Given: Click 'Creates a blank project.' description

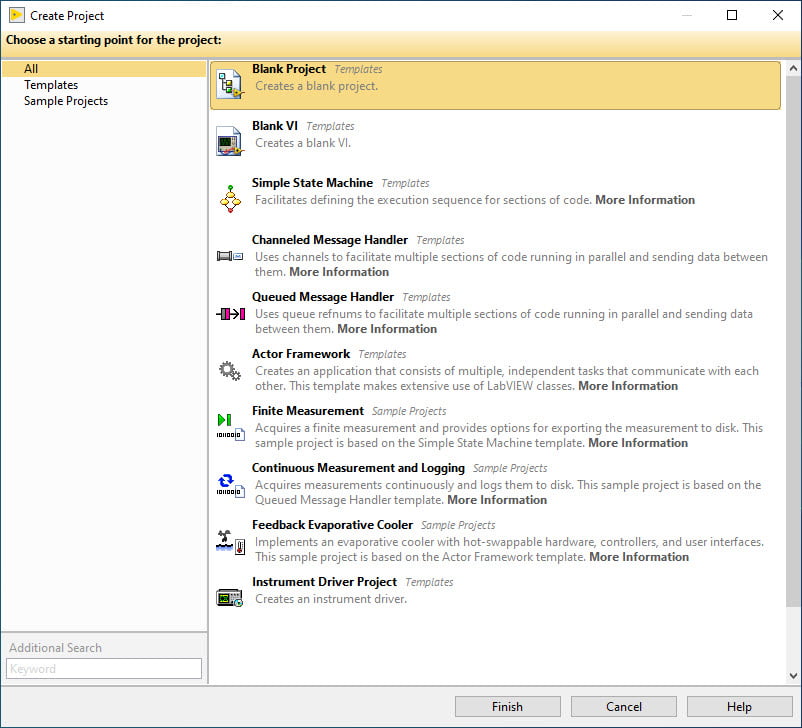Looking at the screenshot, I should [317, 86].
